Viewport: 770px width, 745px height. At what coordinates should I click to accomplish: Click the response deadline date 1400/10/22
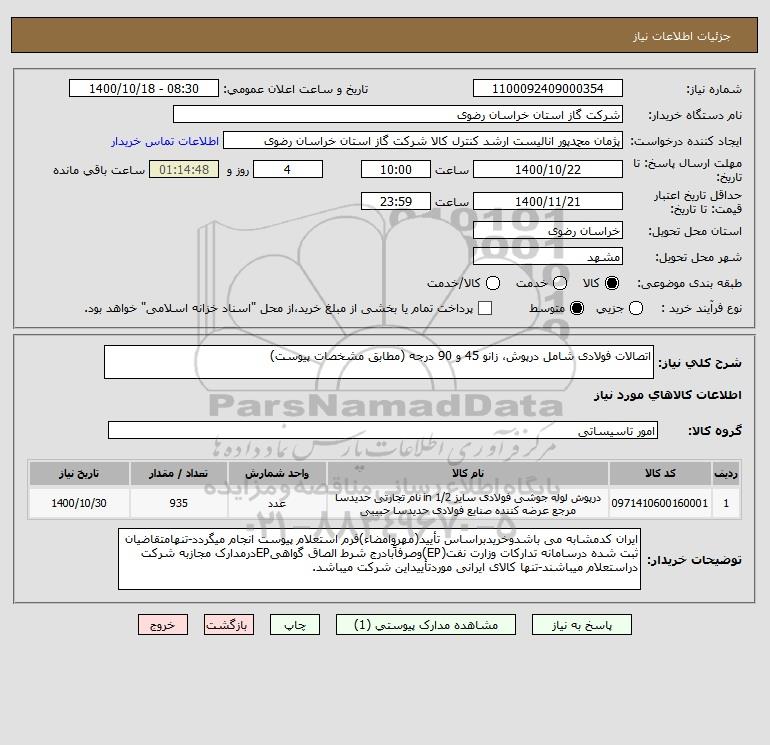click(x=548, y=169)
